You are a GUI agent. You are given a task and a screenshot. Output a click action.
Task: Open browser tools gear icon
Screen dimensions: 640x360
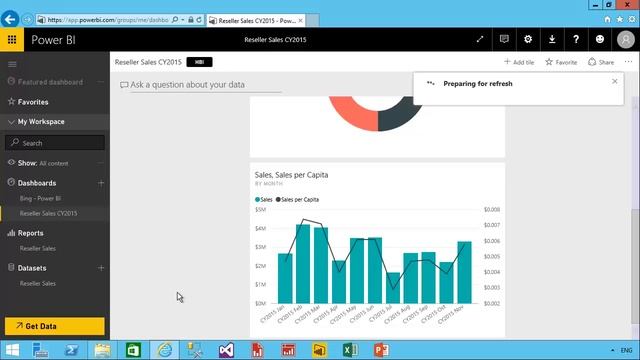632,19
